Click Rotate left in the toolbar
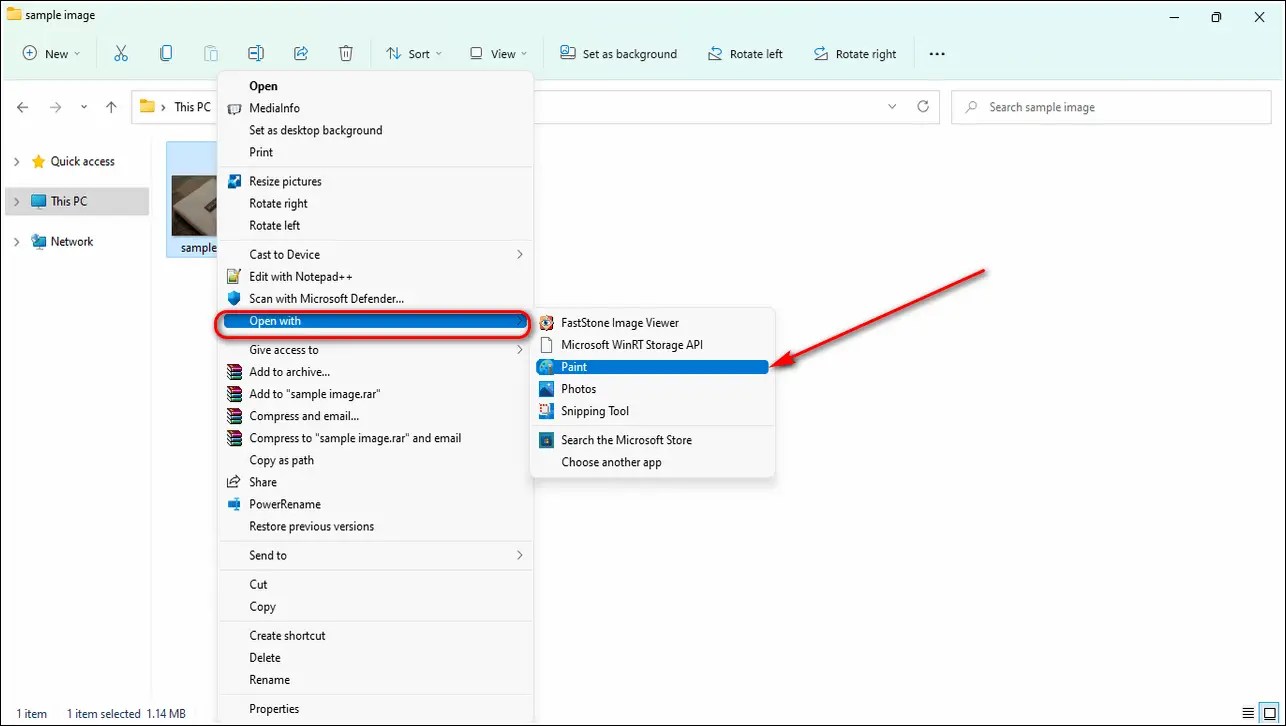The width and height of the screenshot is (1286, 726). coord(746,54)
